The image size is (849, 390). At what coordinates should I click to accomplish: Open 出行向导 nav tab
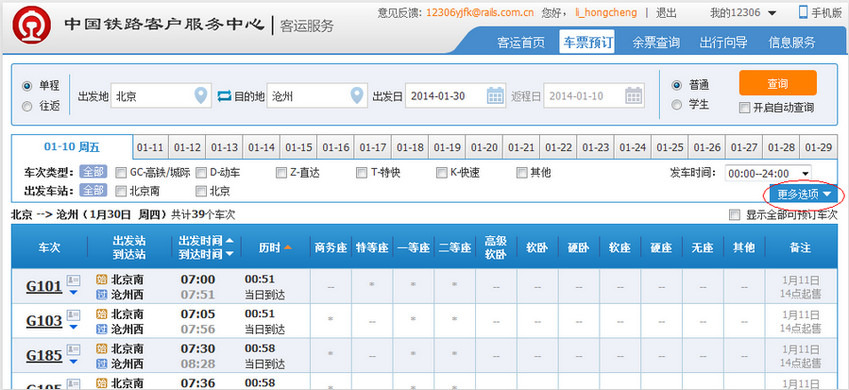[723, 42]
